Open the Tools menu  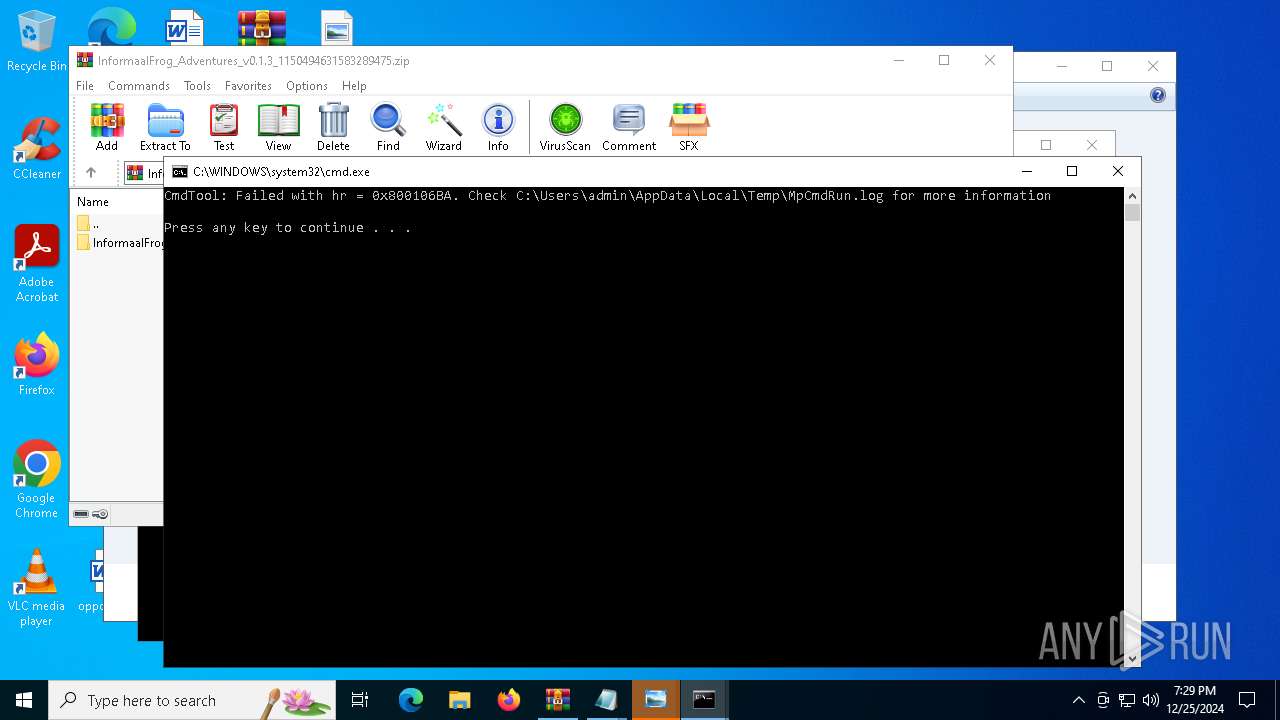pos(197,86)
